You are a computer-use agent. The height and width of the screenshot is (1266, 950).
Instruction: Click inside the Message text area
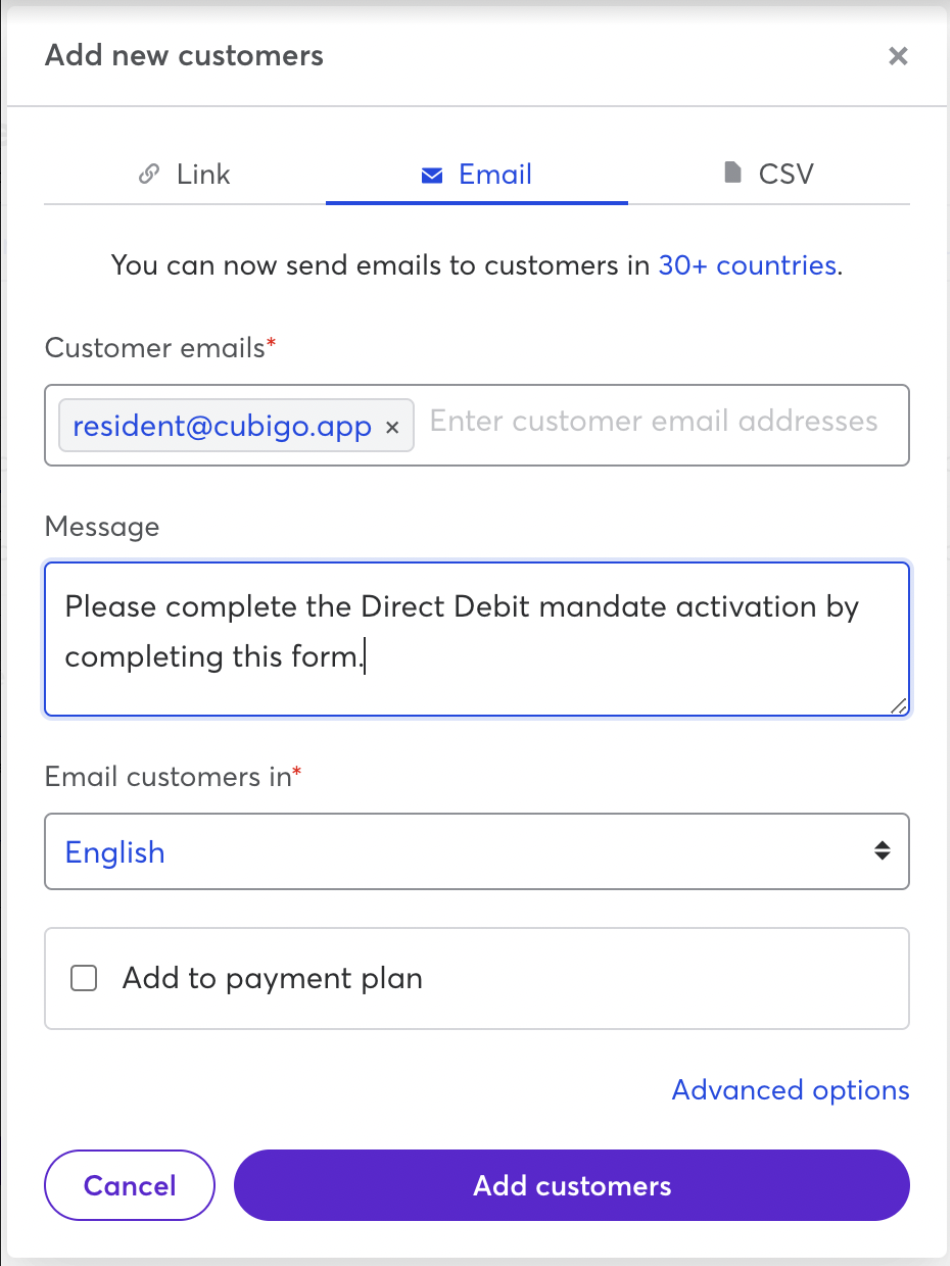(477, 639)
